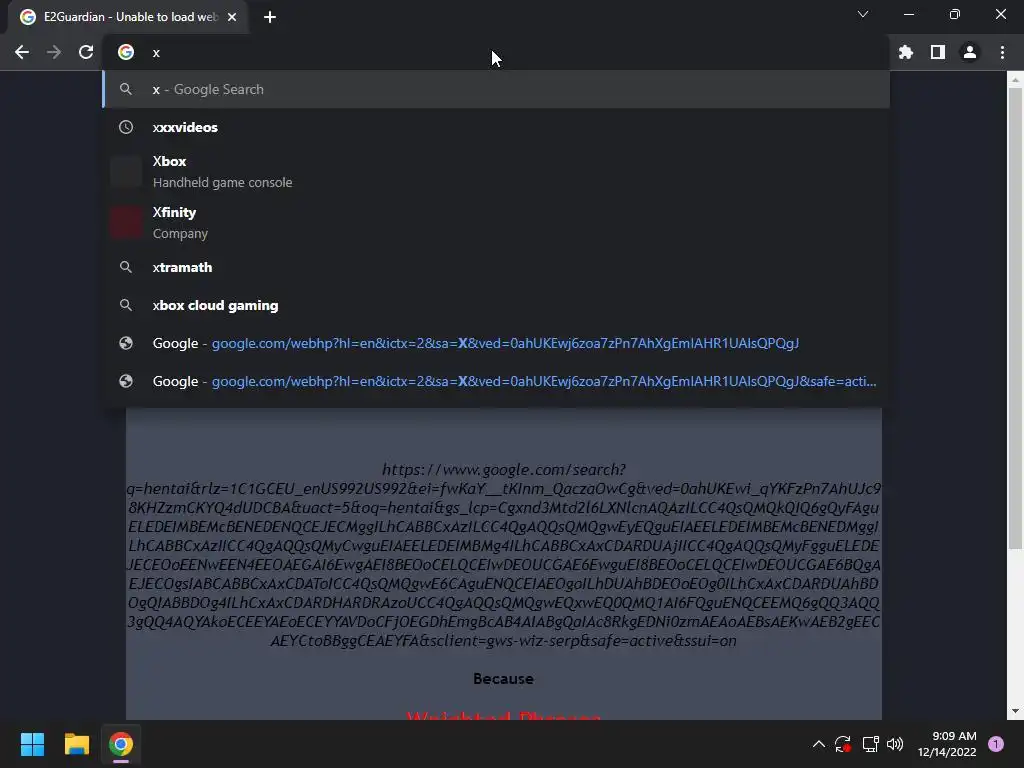
Task: Toggle the browser side panel icon
Action: tap(938, 52)
